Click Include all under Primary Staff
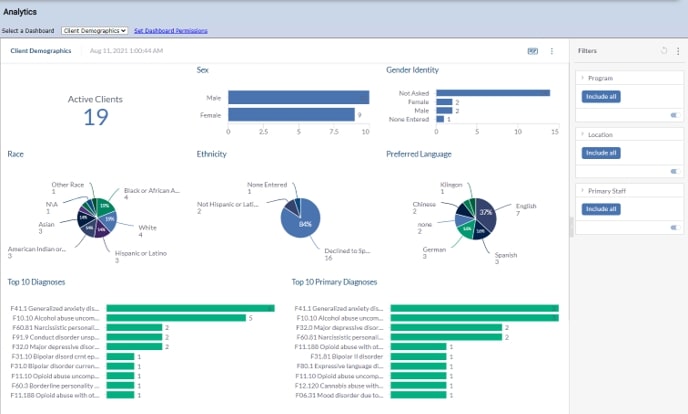Image resolution: width=688 pixels, height=414 pixels. [601, 209]
